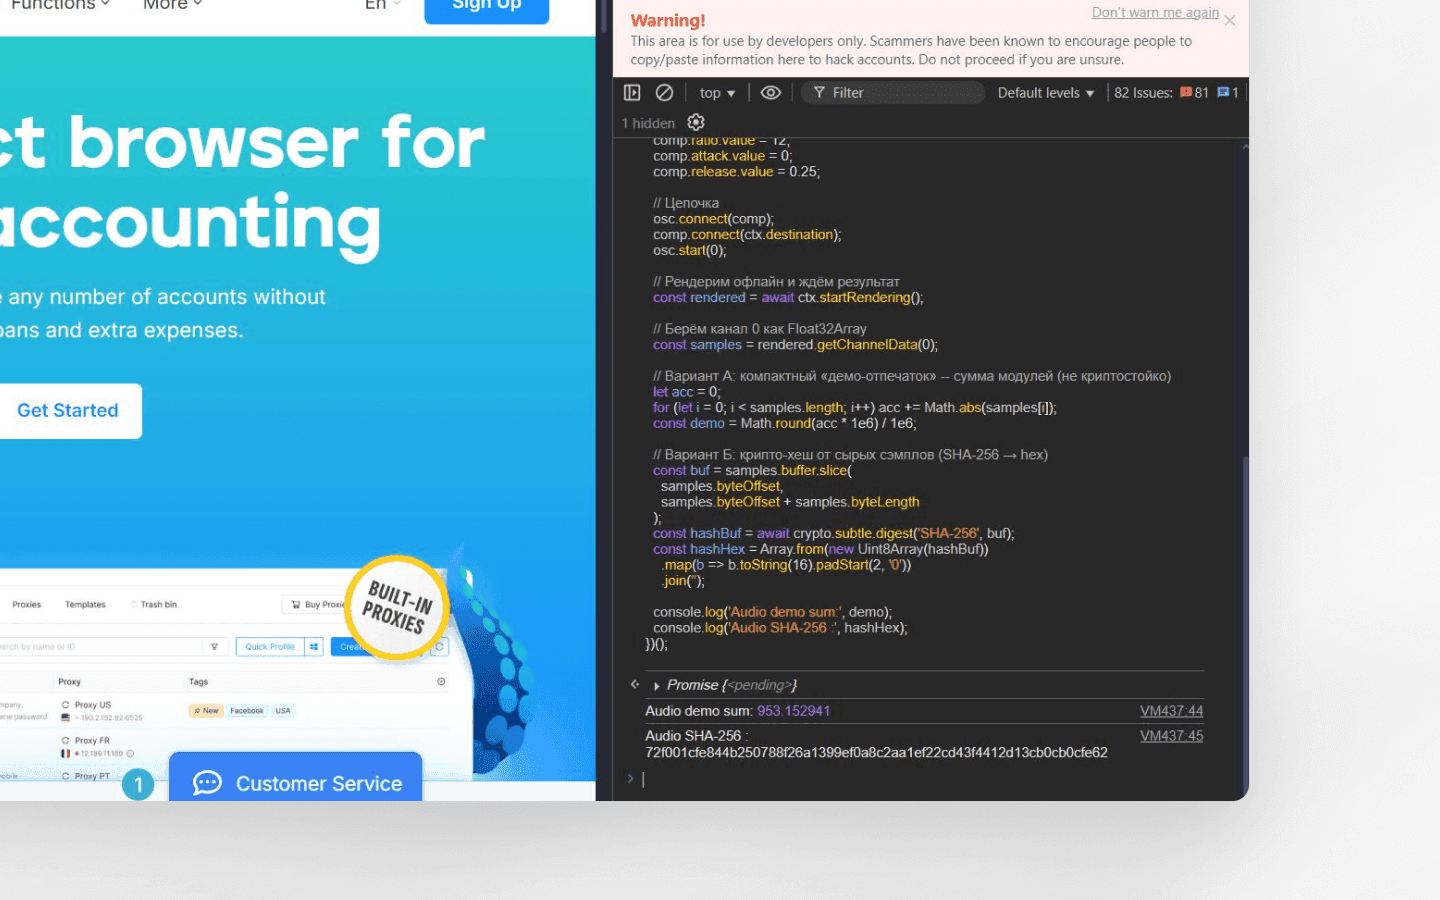1440x900 pixels.
Task: Select the Trash bin tab in dashboard preview
Action: tap(154, 605)
